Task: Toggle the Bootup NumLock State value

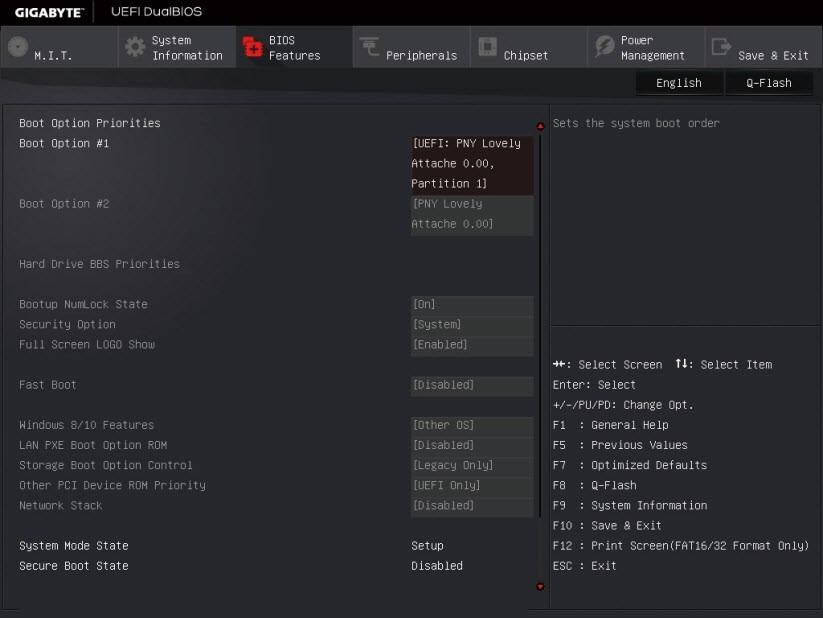Action: pos(471,305)
